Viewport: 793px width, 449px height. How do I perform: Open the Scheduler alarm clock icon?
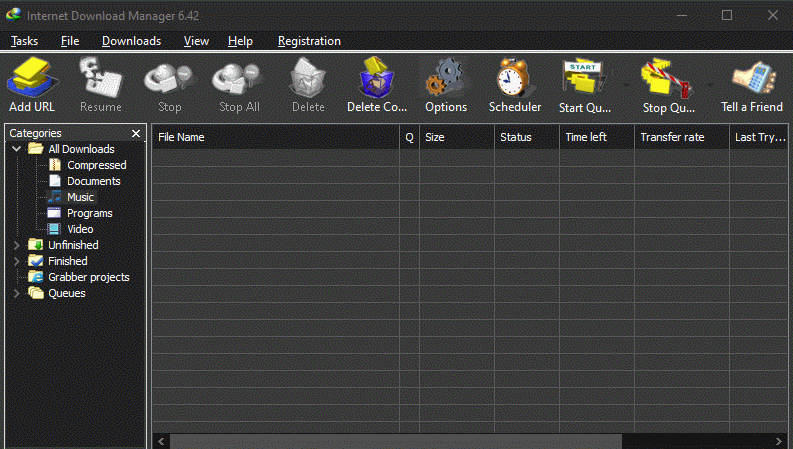(514, 77)
